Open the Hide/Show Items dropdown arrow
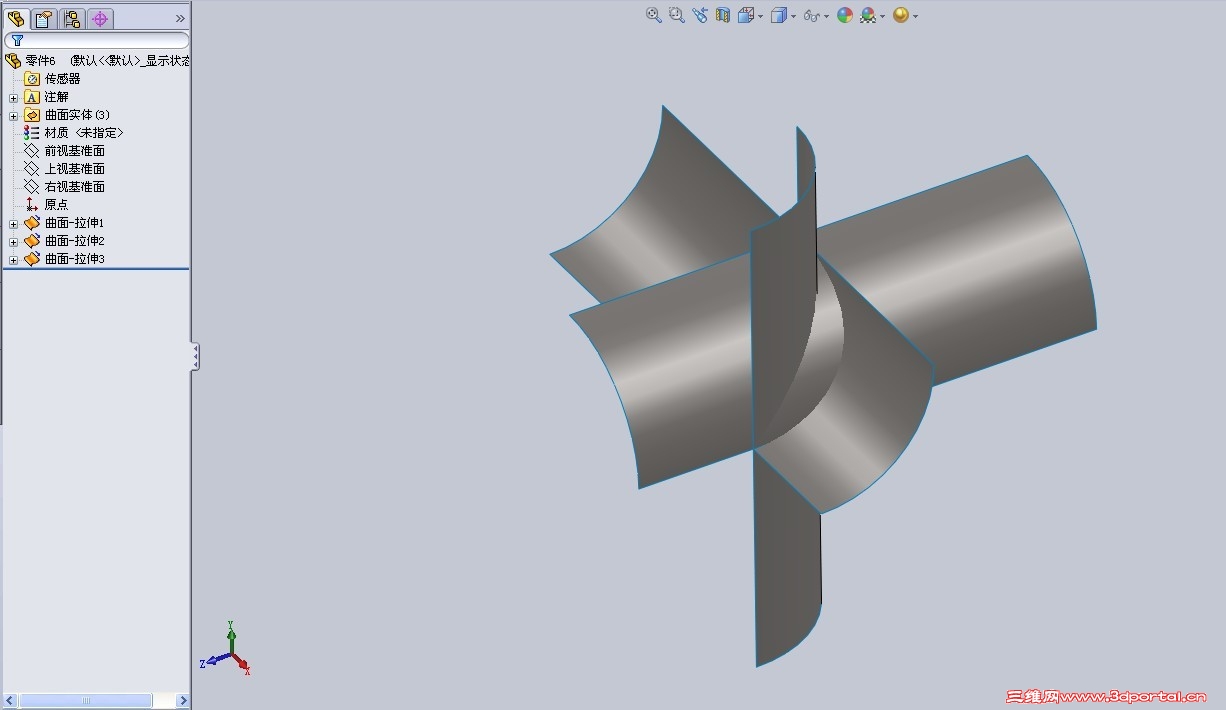1226x710 pixels. 827,16
